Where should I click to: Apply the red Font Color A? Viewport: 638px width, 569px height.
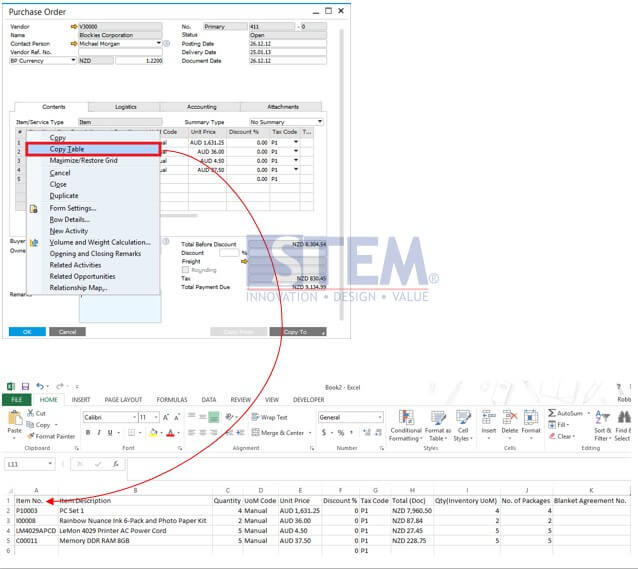click(170, 433)
